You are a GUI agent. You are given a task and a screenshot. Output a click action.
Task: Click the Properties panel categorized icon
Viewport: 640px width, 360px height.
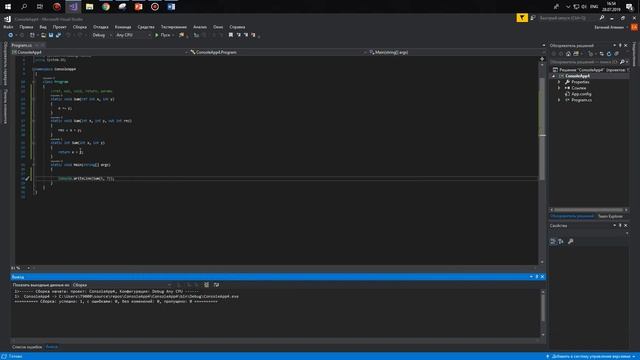(553, 242)
